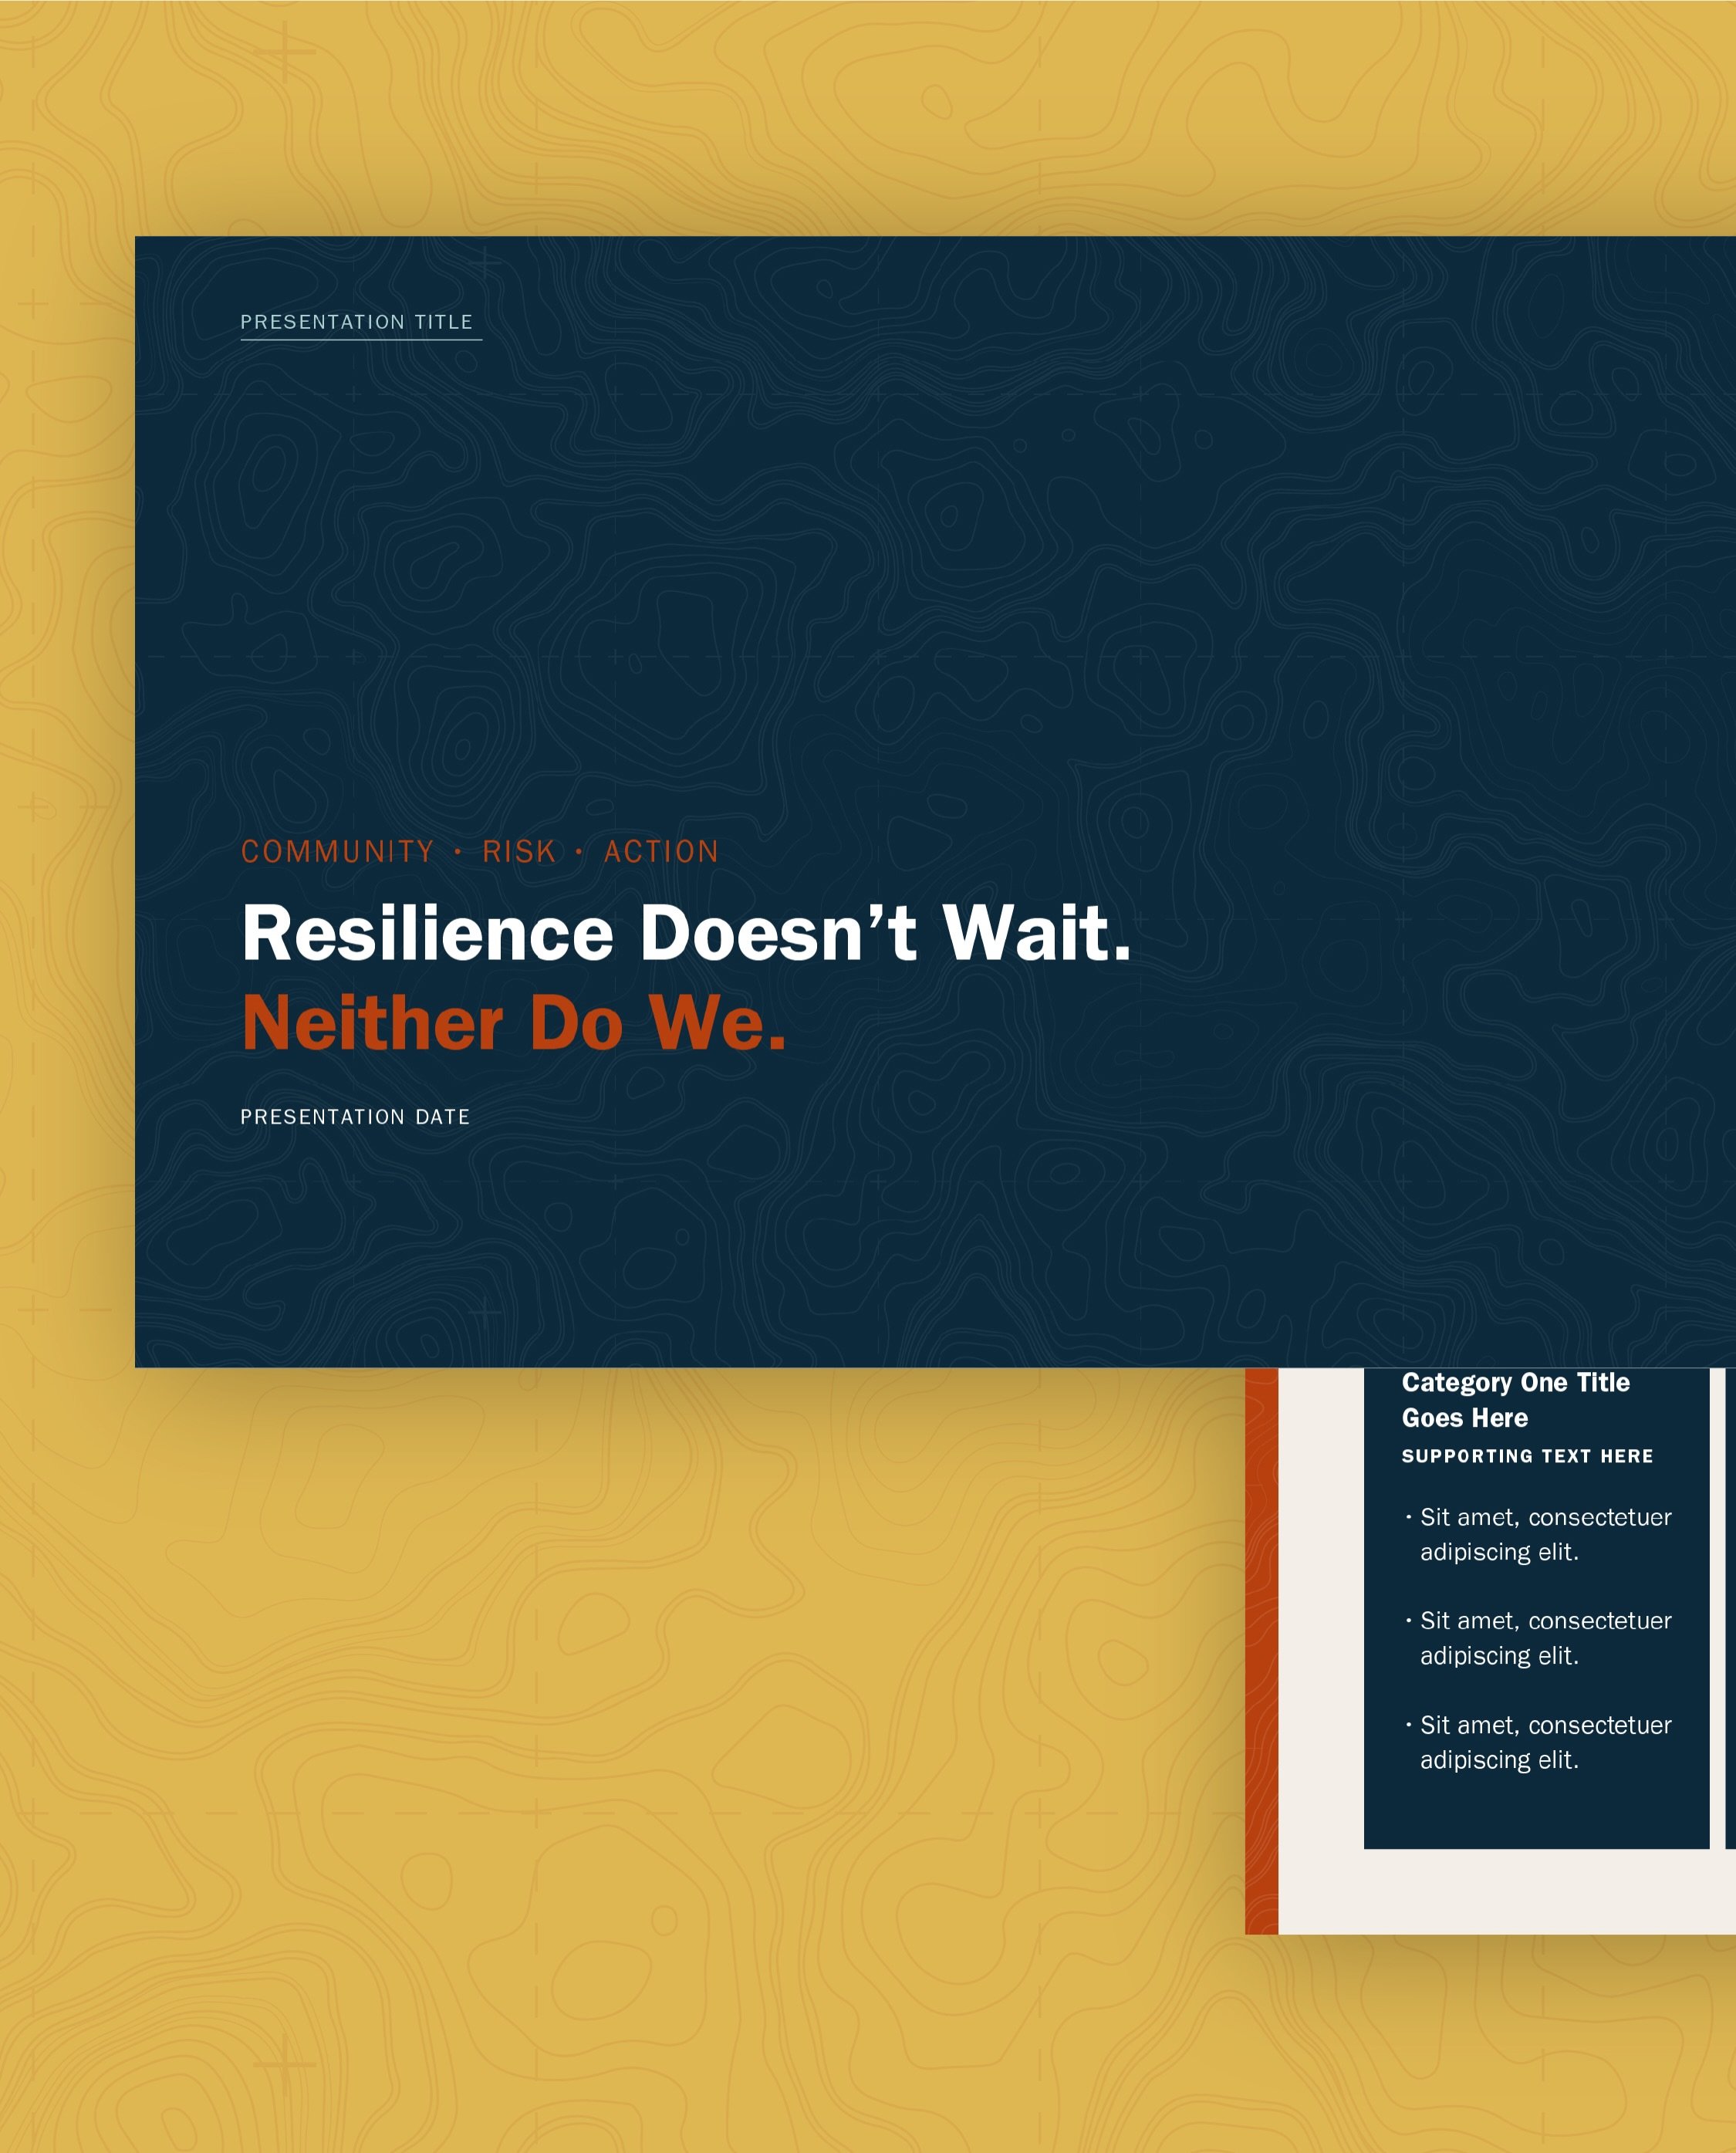Click Category One Title Goes Here heading
Image resolution: width=1736 pixels, height=2153 pixels.
pyautogui.click(x=1515, y=1400)
